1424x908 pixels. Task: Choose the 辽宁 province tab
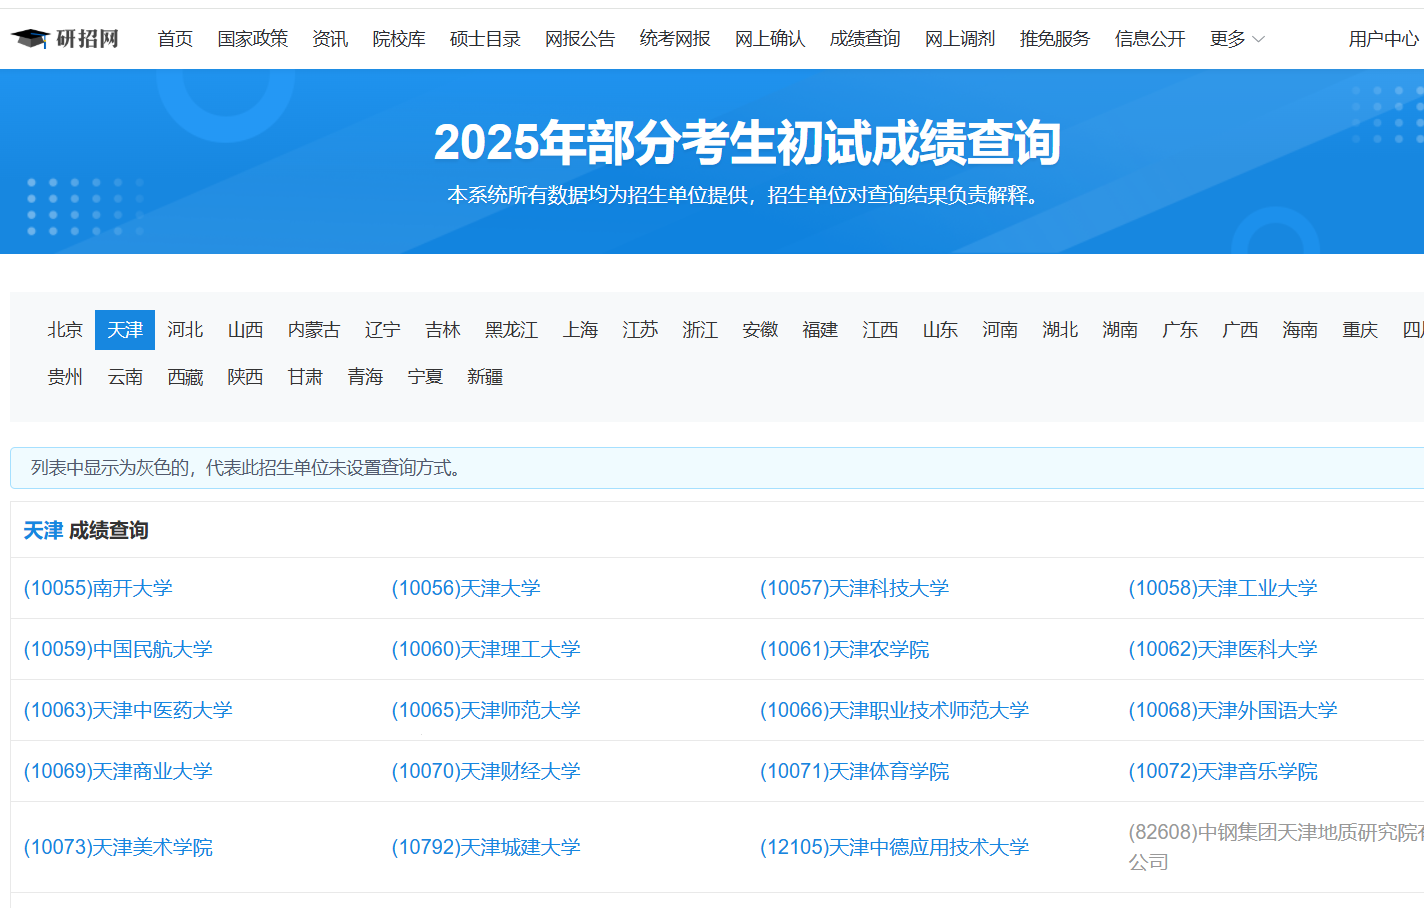tap(383, 330)
